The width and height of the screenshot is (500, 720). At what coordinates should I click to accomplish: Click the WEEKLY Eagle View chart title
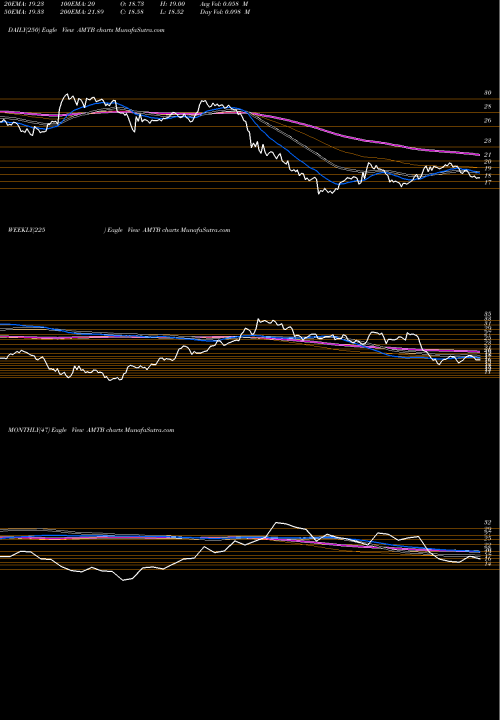pos(119,230)
